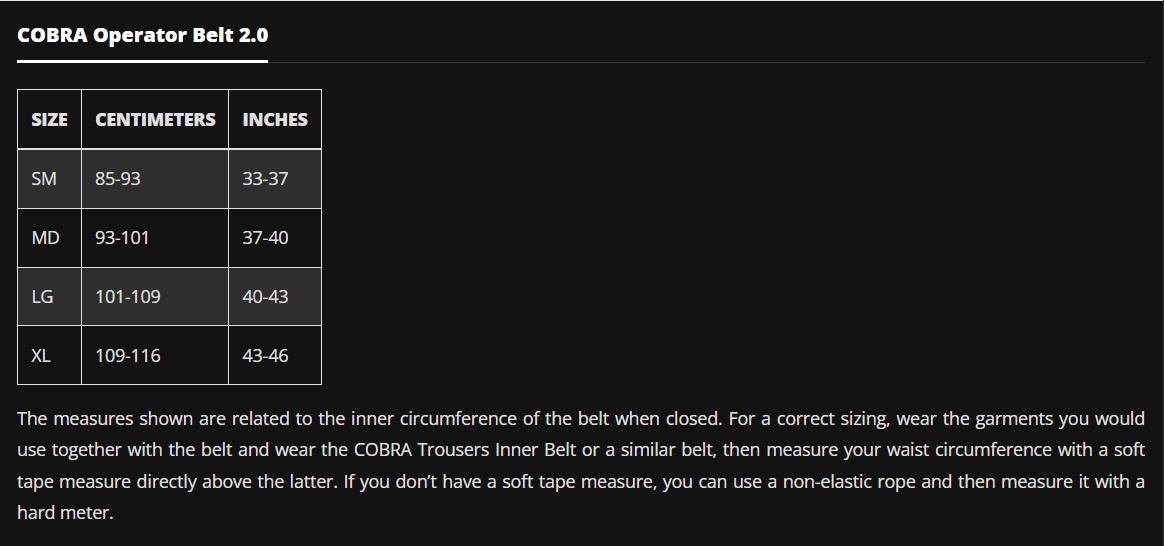Click the words "non-elastic rope" in the paragraph
The image size is (1164, 546).
tap(847, 481)
